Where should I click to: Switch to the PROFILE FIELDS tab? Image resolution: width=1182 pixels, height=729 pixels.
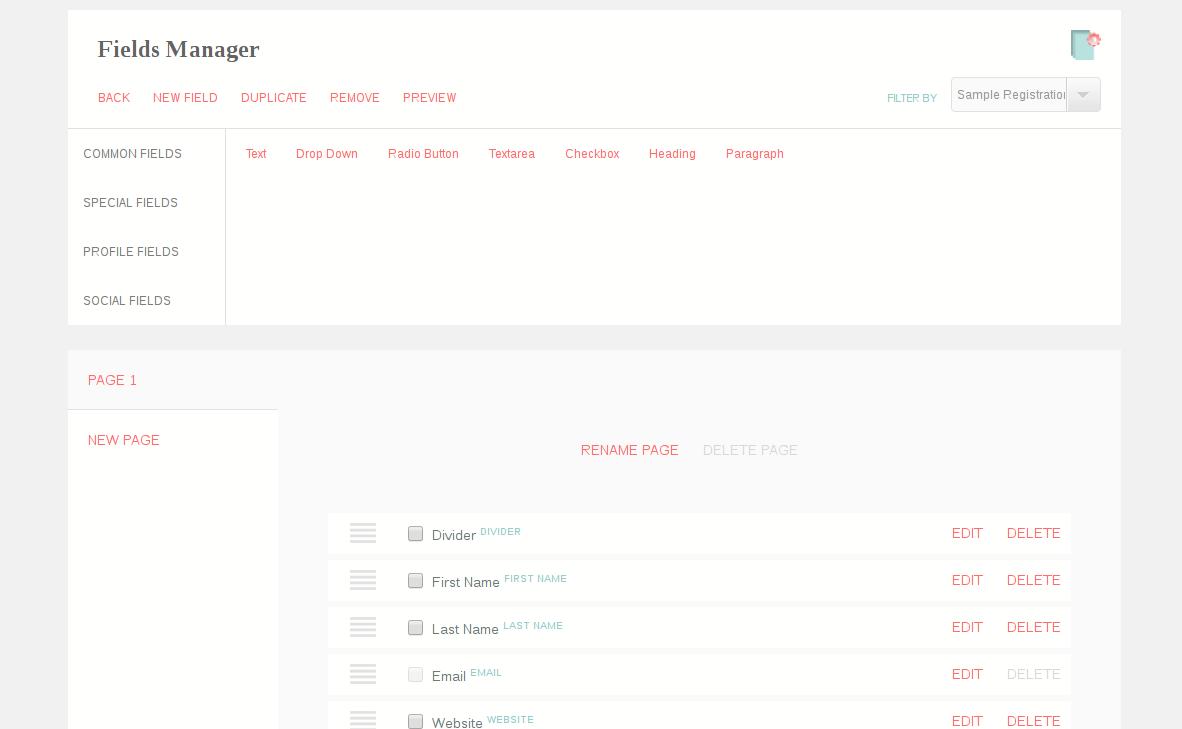point(131,252)
